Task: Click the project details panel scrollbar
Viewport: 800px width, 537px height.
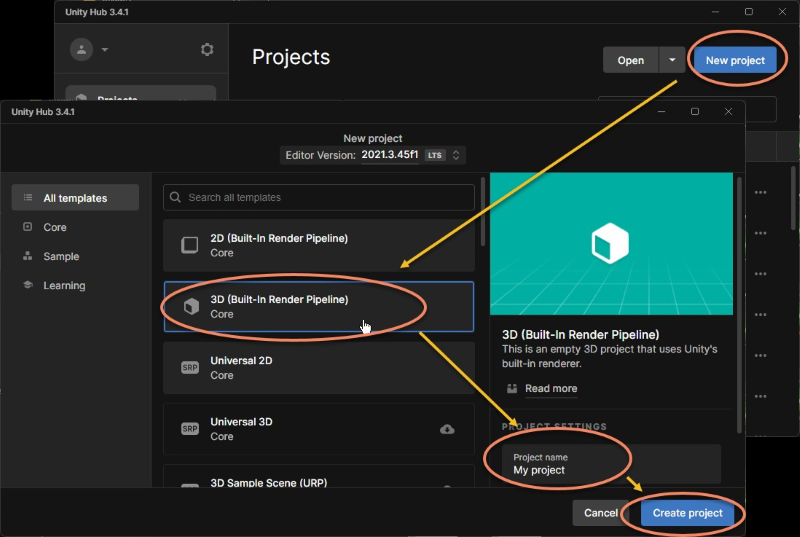Action: [x=739, y=303]
